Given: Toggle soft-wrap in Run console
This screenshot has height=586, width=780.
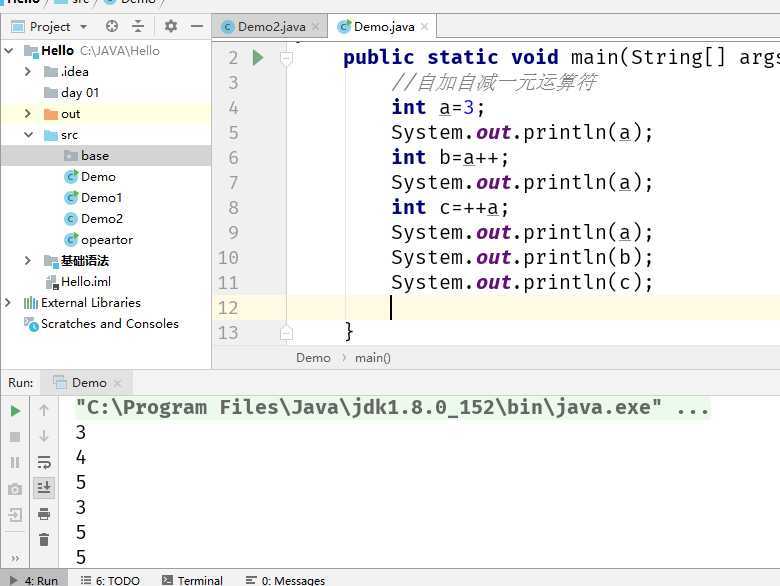Looking at the screenshot, I should [44, 462].
